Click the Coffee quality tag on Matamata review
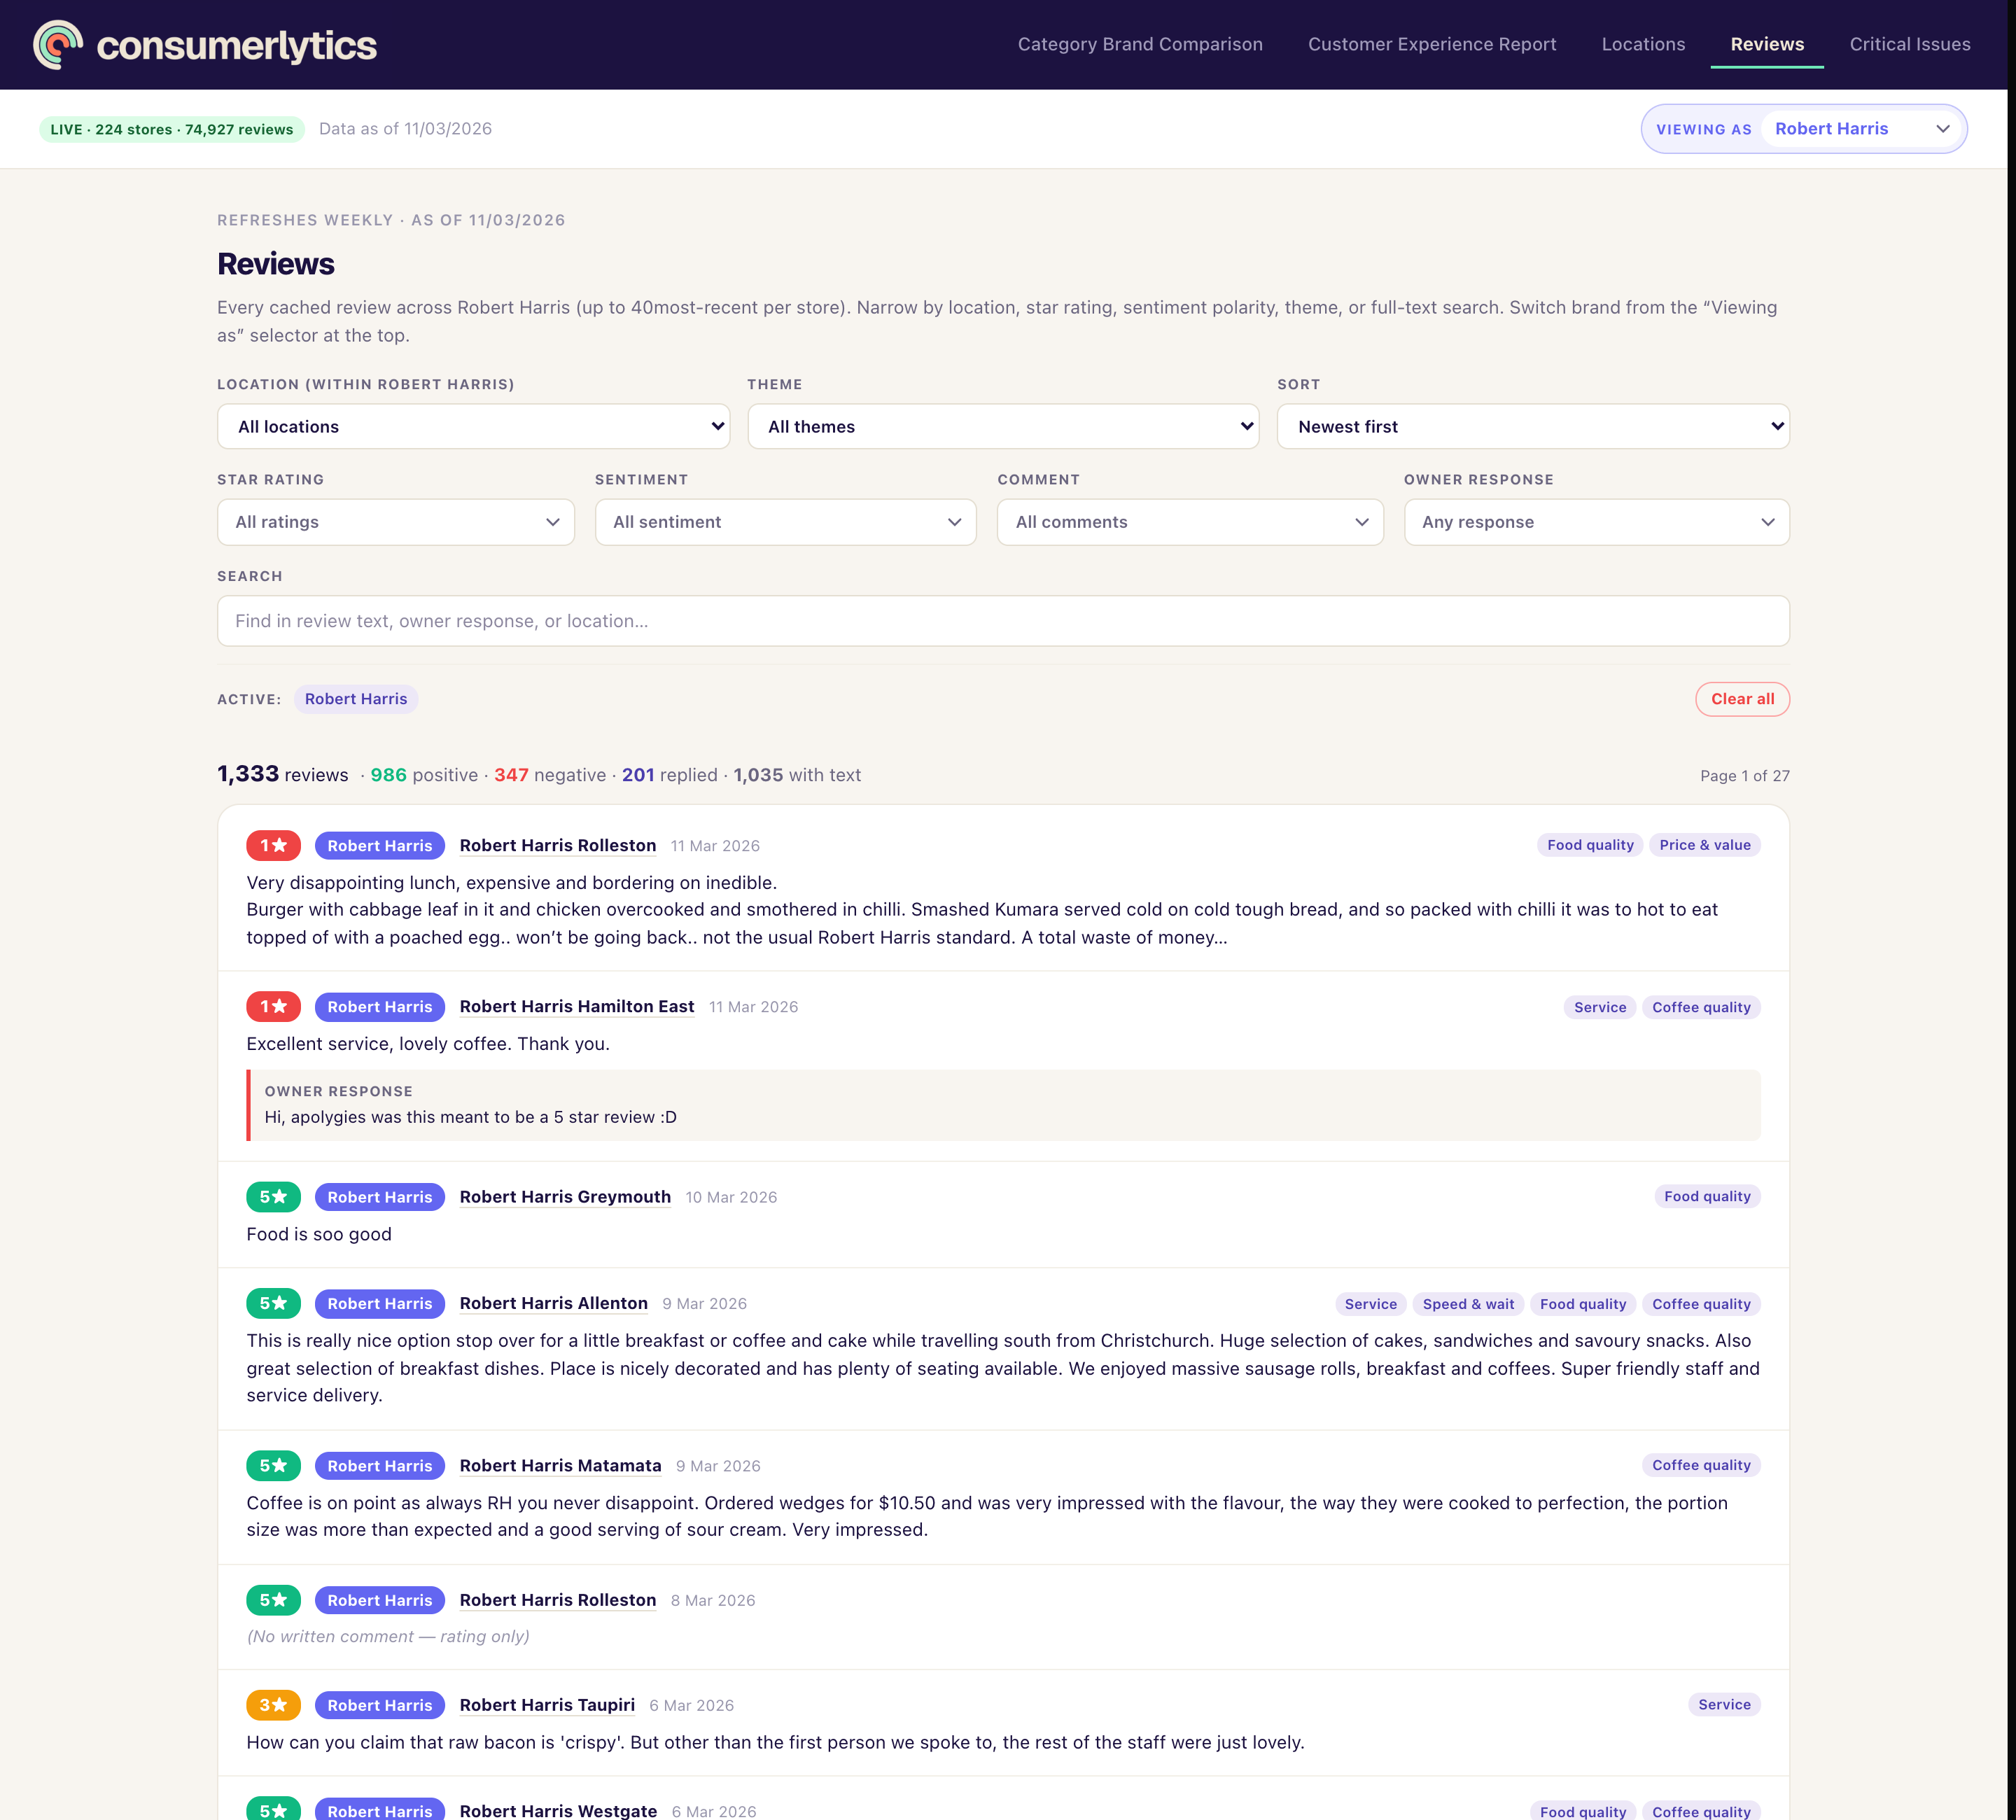The image size is (2016, 1820). pyautogui.click(x=1701, y=1465)
